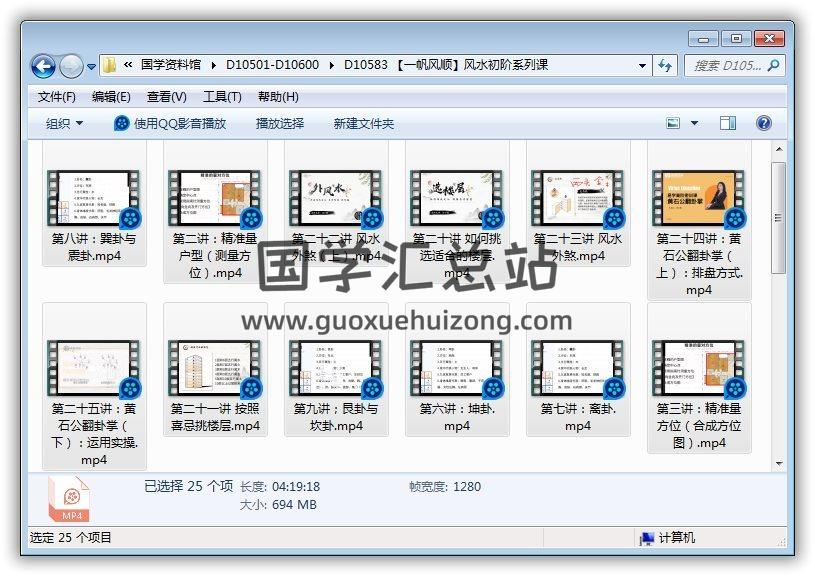Image resolution: width=815 pixels, height=576 pixels.
Task: Click the search input field
Action: (725, 65)
